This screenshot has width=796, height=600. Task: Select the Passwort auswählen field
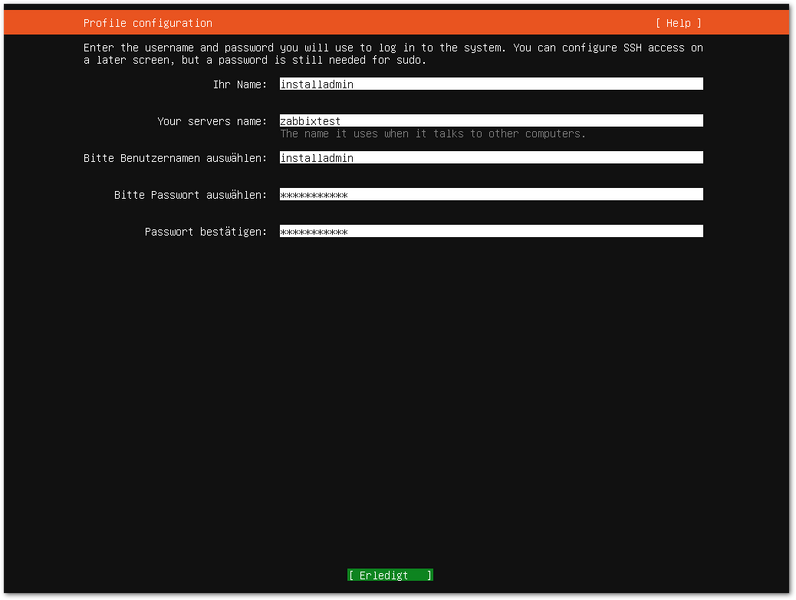[x=491, y=194]
